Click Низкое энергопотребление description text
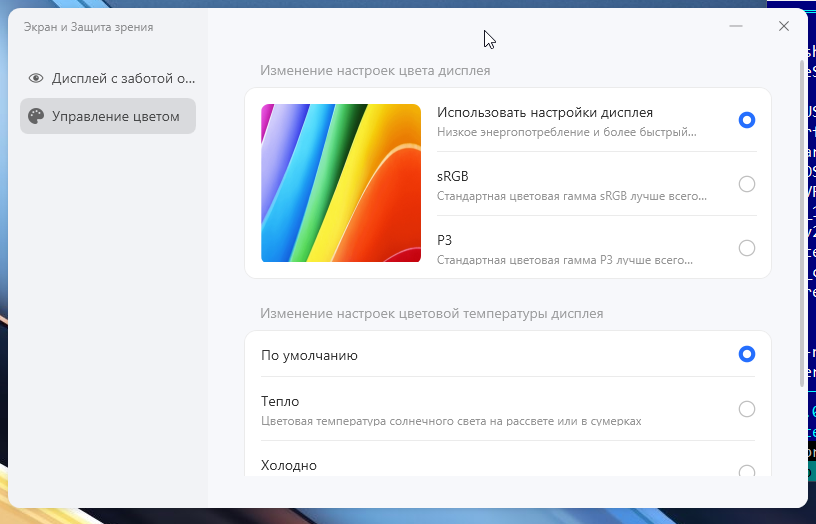This screenshot has height=524, width=816. click(x=567, y=132)
